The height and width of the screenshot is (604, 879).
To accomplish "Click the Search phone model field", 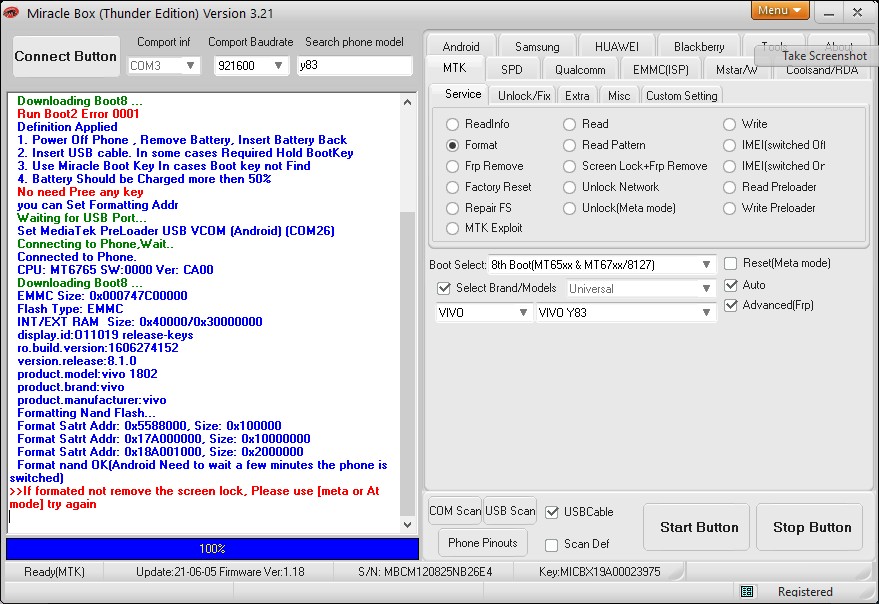I will (x=355, y=65).
